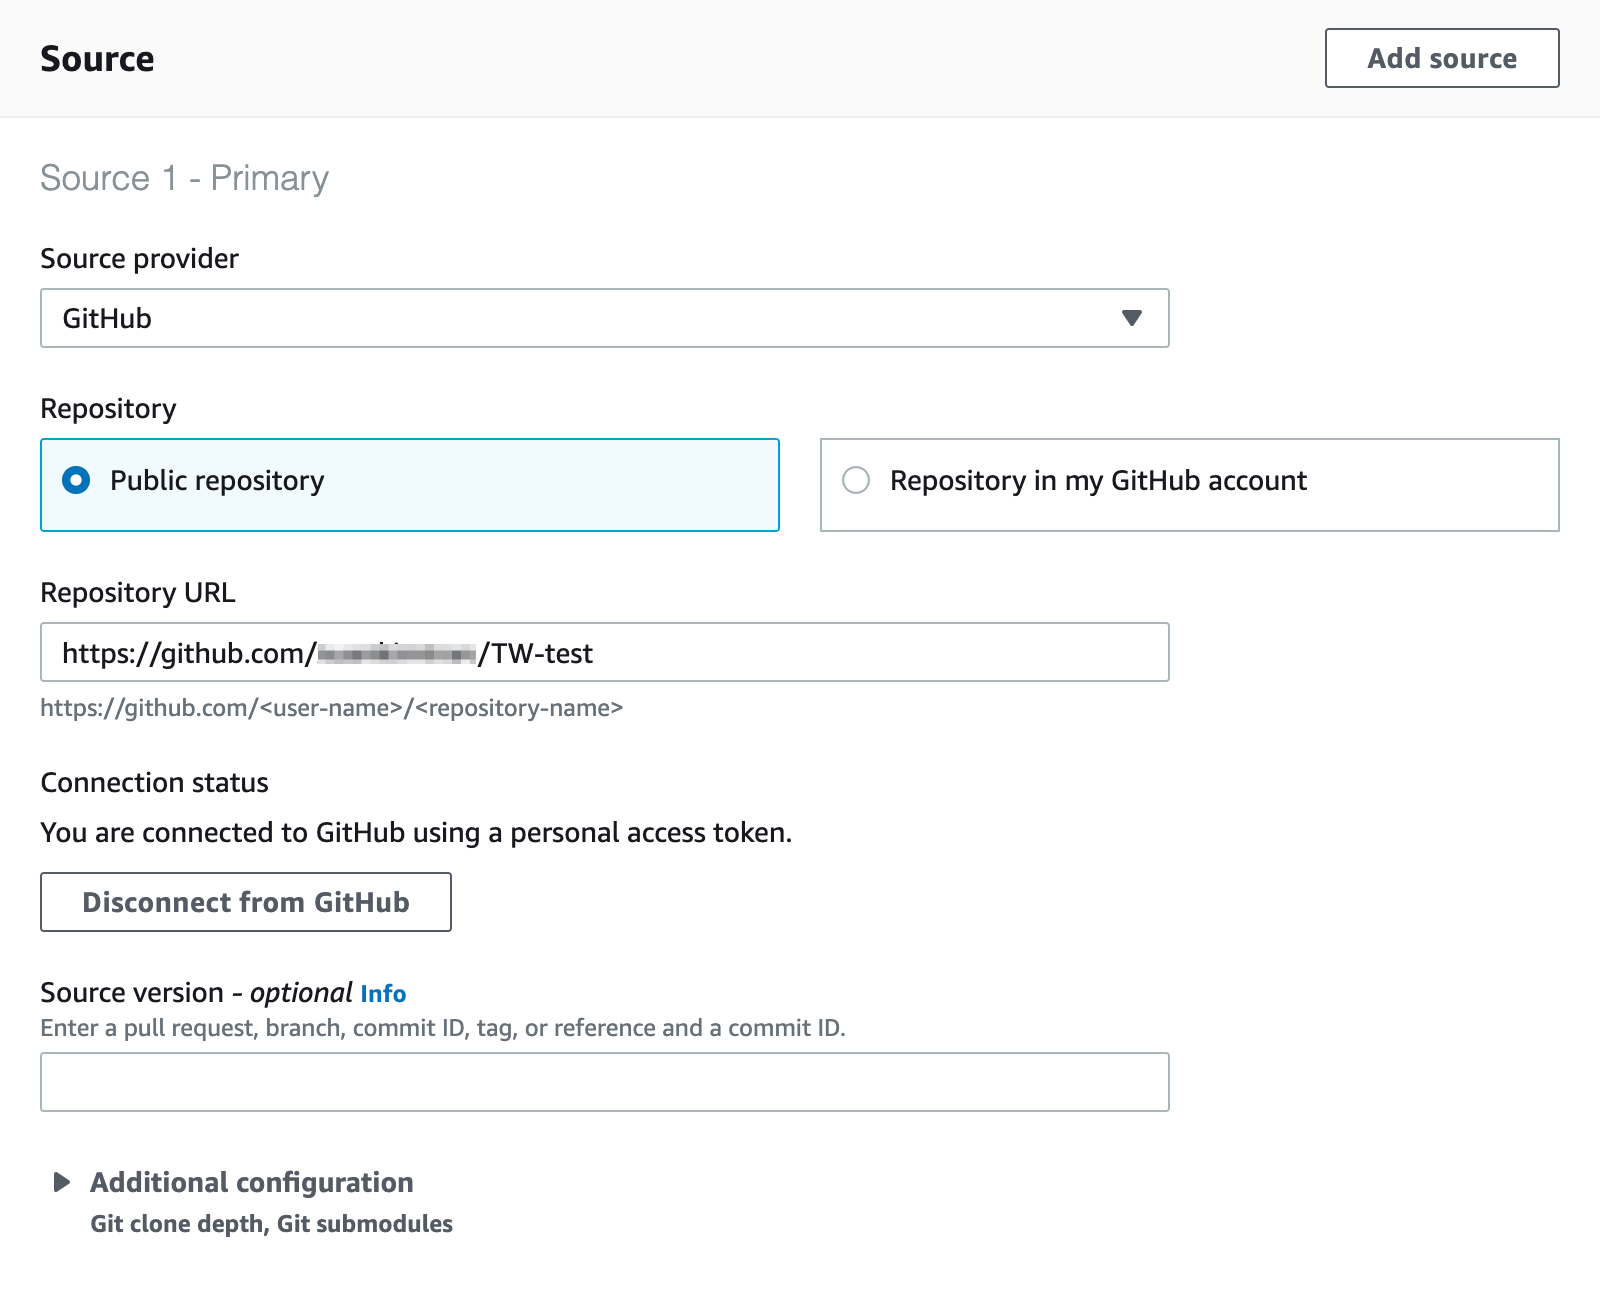Click the 'Source 1 - Primary' heading

click(x=184, y=178)
